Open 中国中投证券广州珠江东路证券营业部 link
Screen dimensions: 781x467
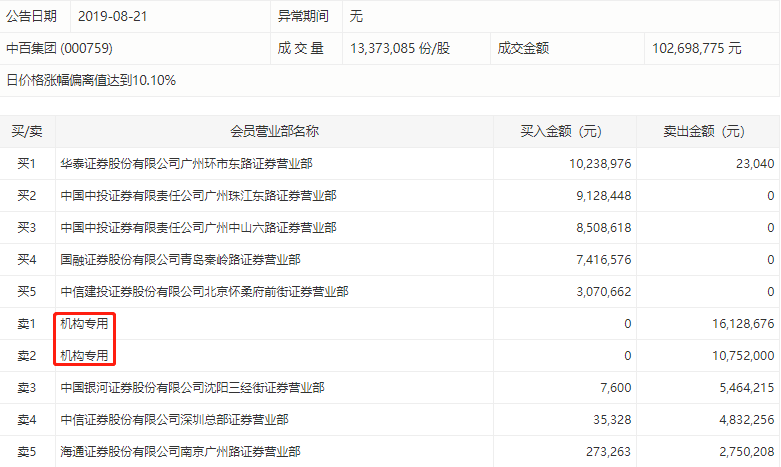click(x=198, y=195)
